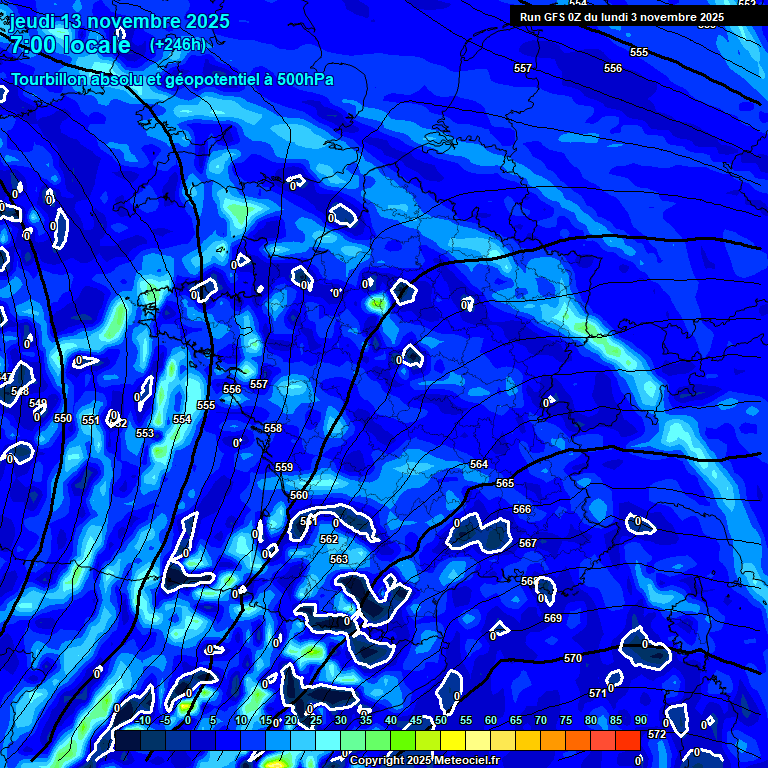The width and height of the screenshot is (768, 768).
Task: Click the '7:00 locale' time label
Action: pos(70,45)
